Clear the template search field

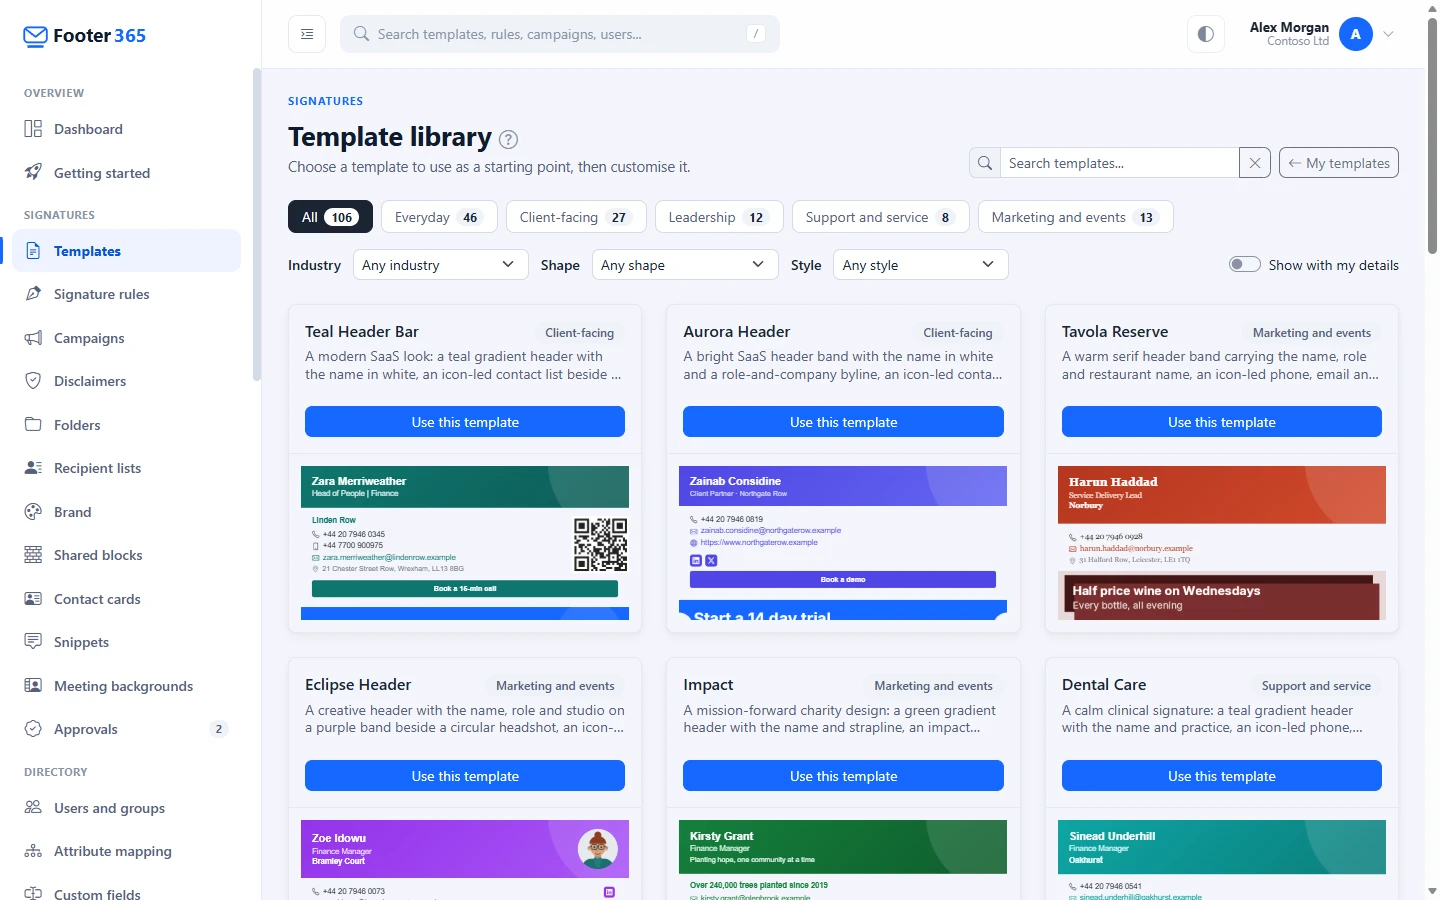coord(1255,163)
